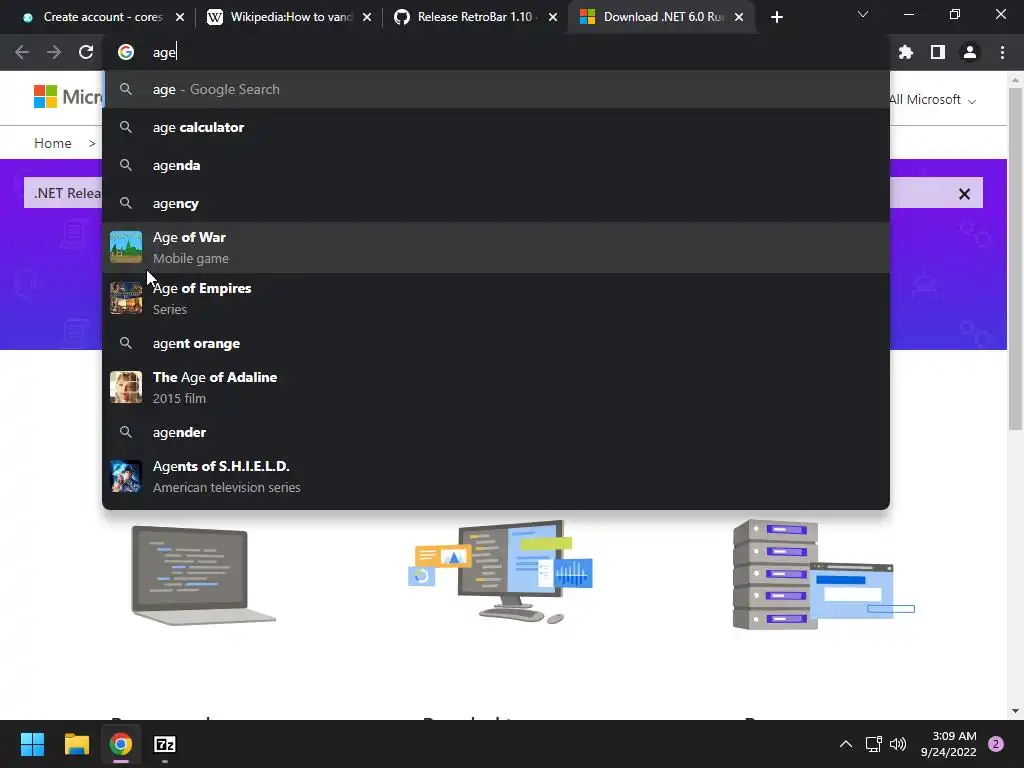Dismiss the .NET release banner with X
The image size is (1024, 768).
click(x=964, y=194)
